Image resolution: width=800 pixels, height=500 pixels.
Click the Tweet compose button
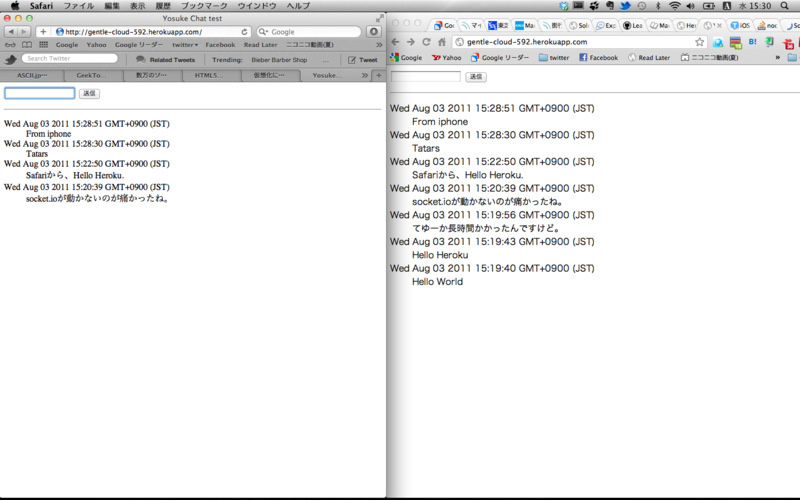click(x=363, y=60)
